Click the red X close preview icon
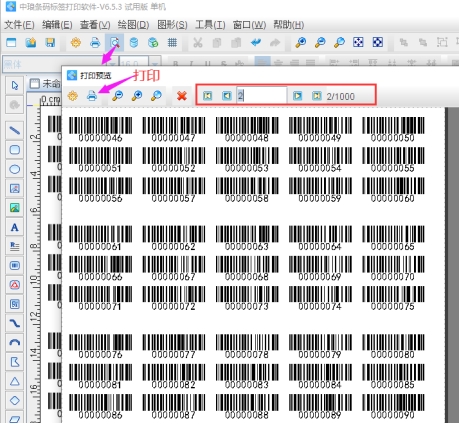The image size is (460, 424). pyautogui.click(x=182, y=96)
